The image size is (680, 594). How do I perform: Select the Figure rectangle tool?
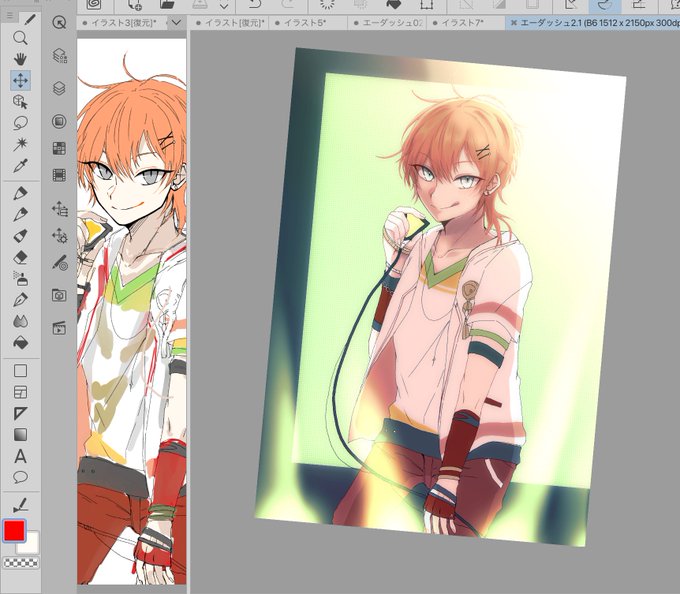tap(20, 371)
